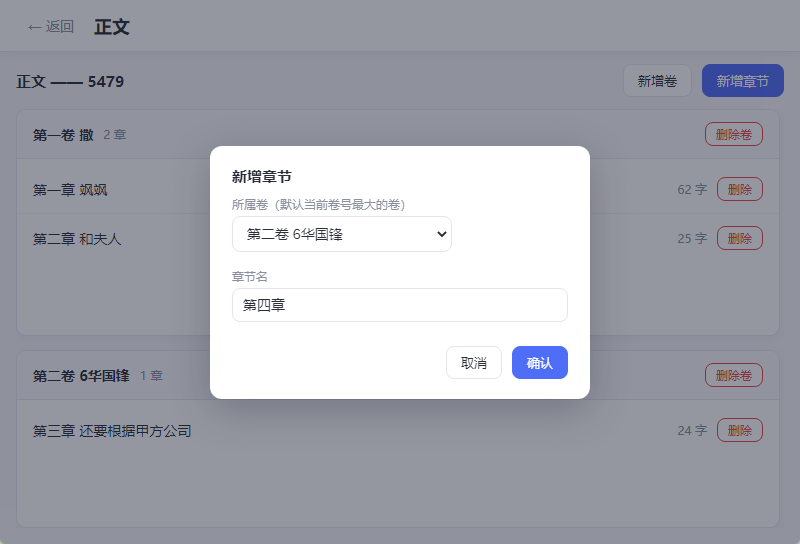The image size is (800, 544).
Task: Click the 新增章节 dialog title
Action: (262, 177)
